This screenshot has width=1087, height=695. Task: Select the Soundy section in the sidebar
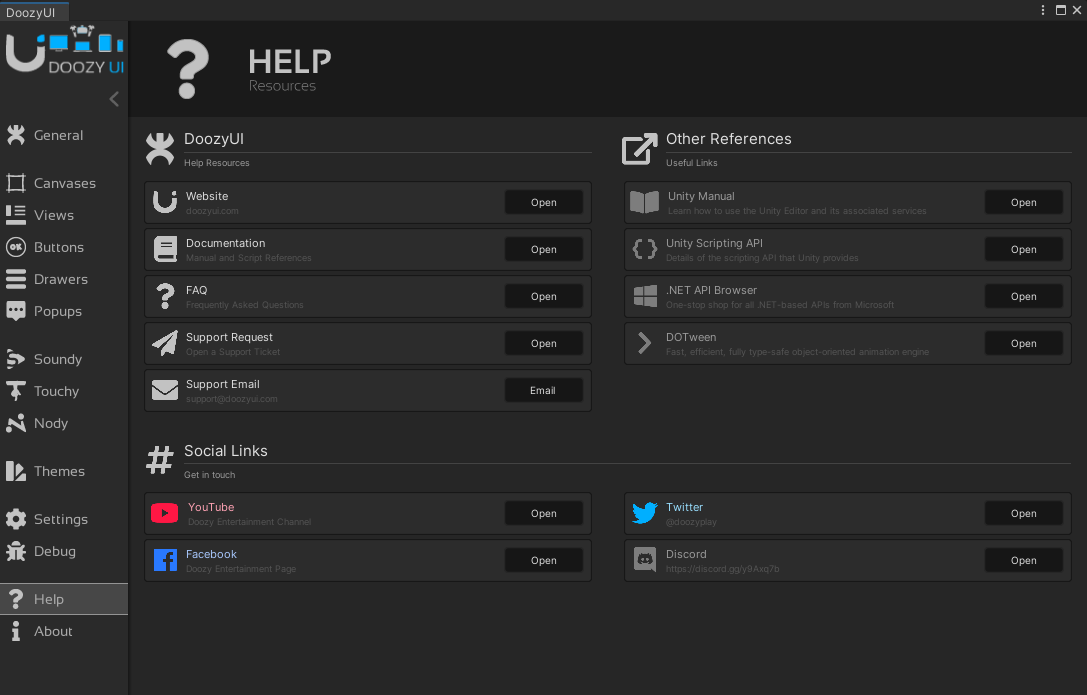tap(57, 358)
